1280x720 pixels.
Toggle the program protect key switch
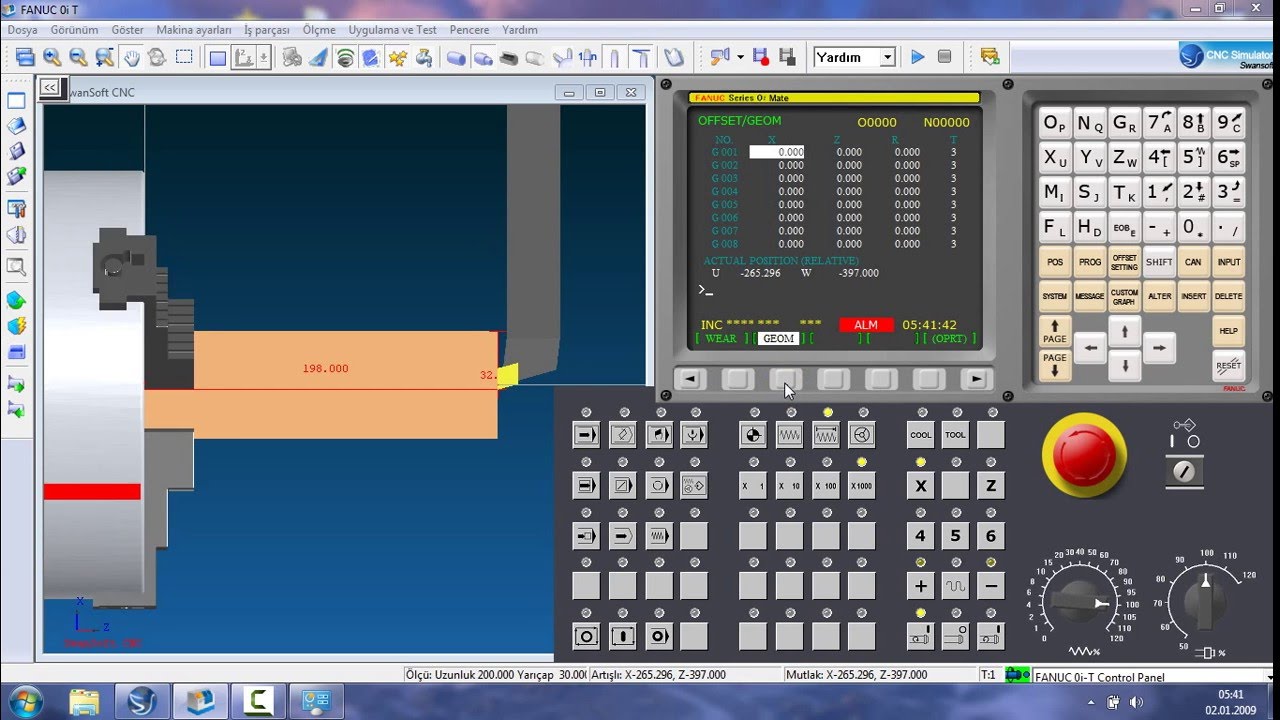tap(1186, 472)
